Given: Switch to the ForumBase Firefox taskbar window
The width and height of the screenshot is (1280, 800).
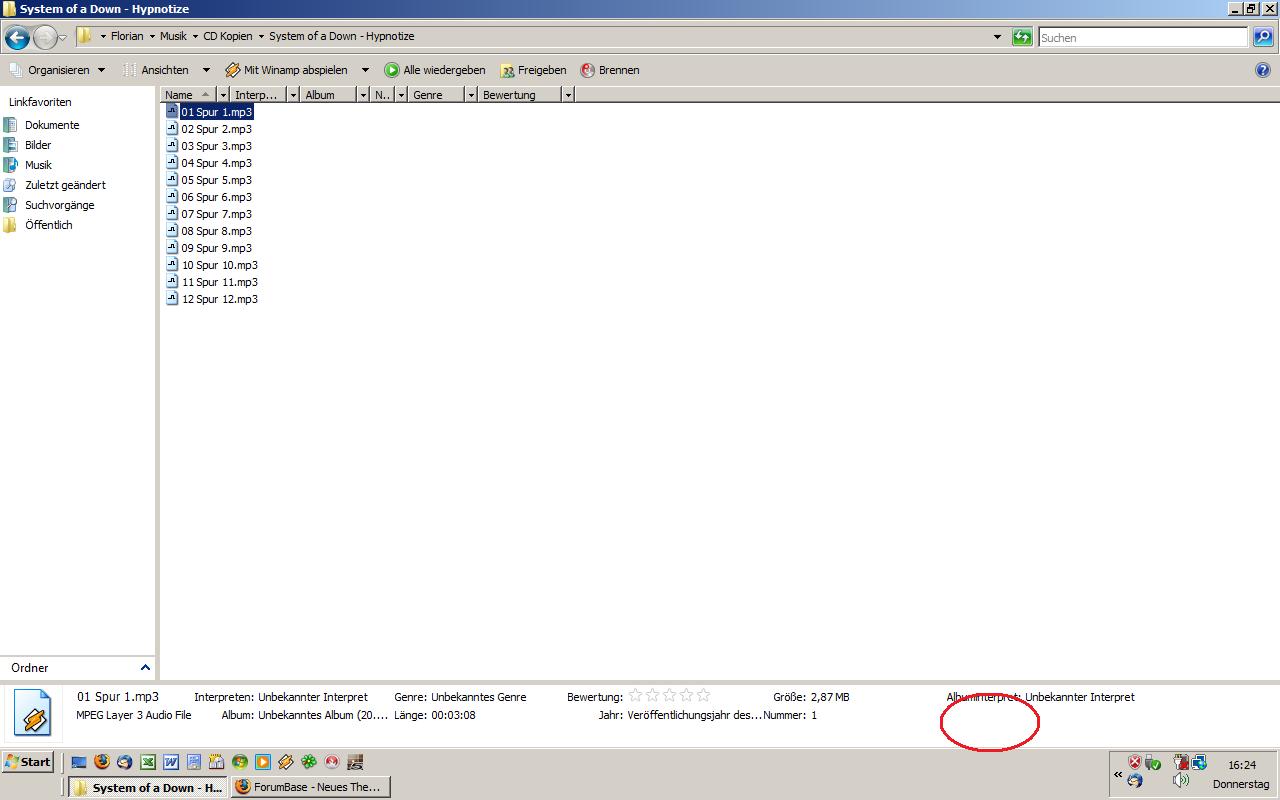Looking at the screenshot, I should (310, 787).
